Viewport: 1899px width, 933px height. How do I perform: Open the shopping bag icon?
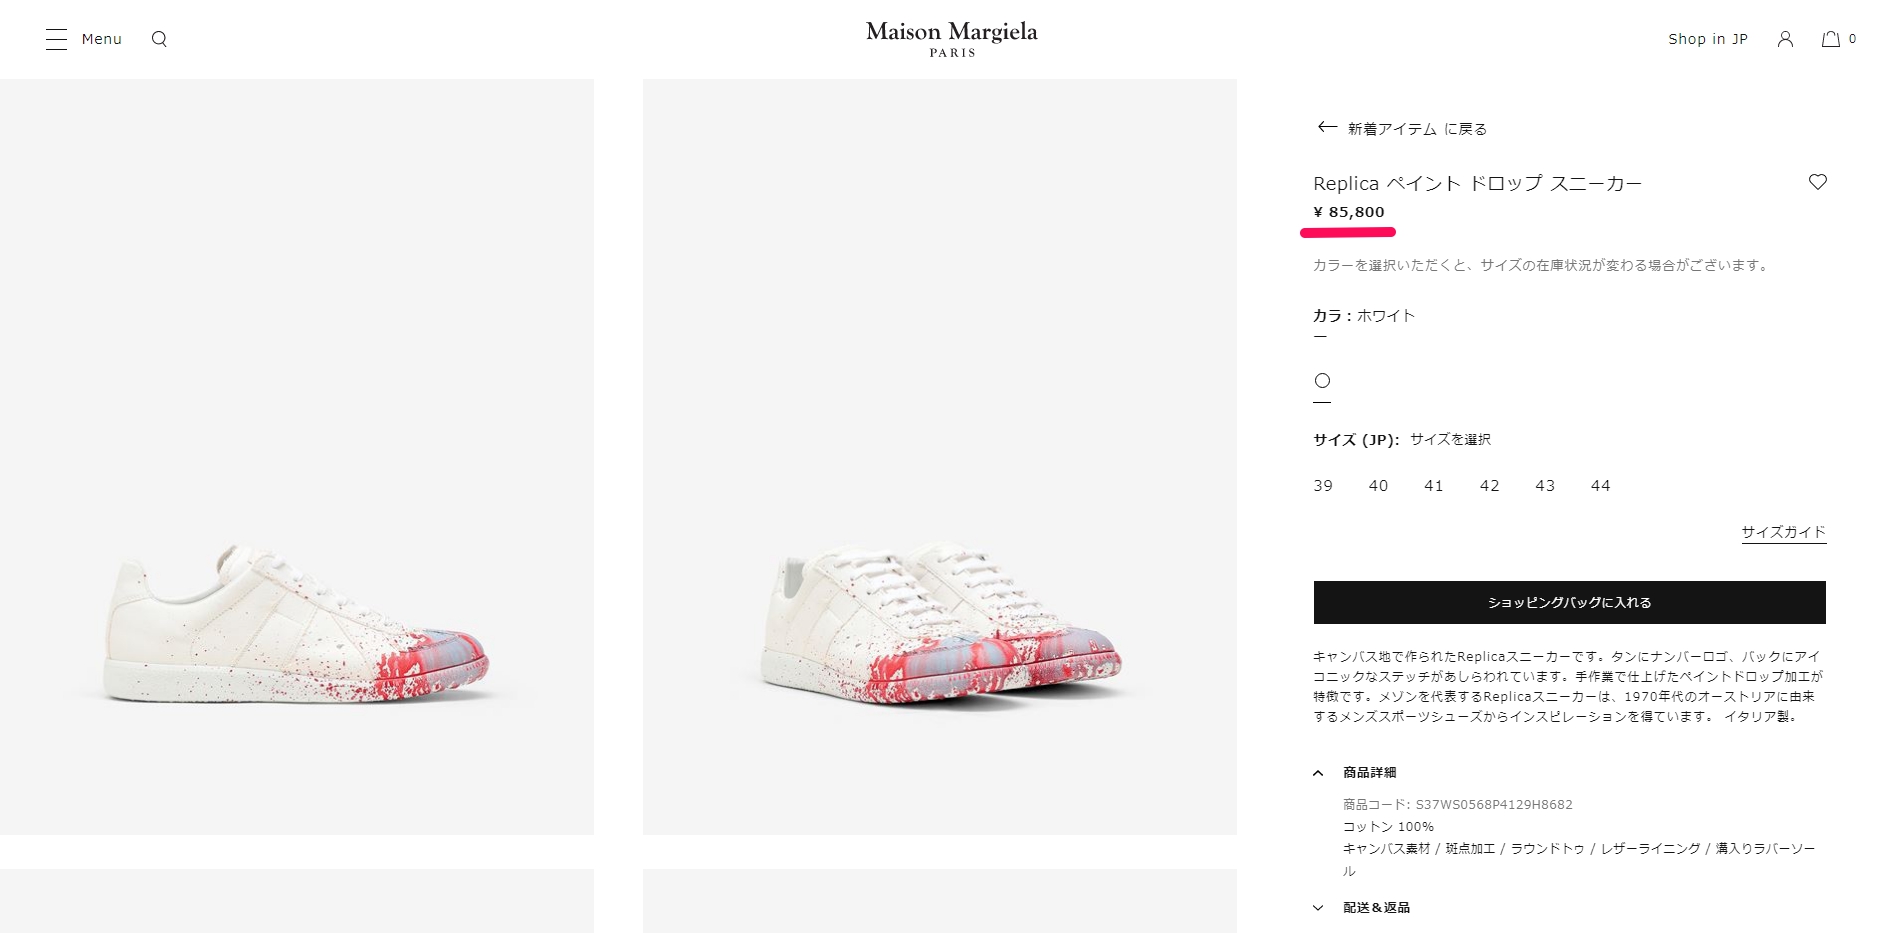(x=1830, y=39)
